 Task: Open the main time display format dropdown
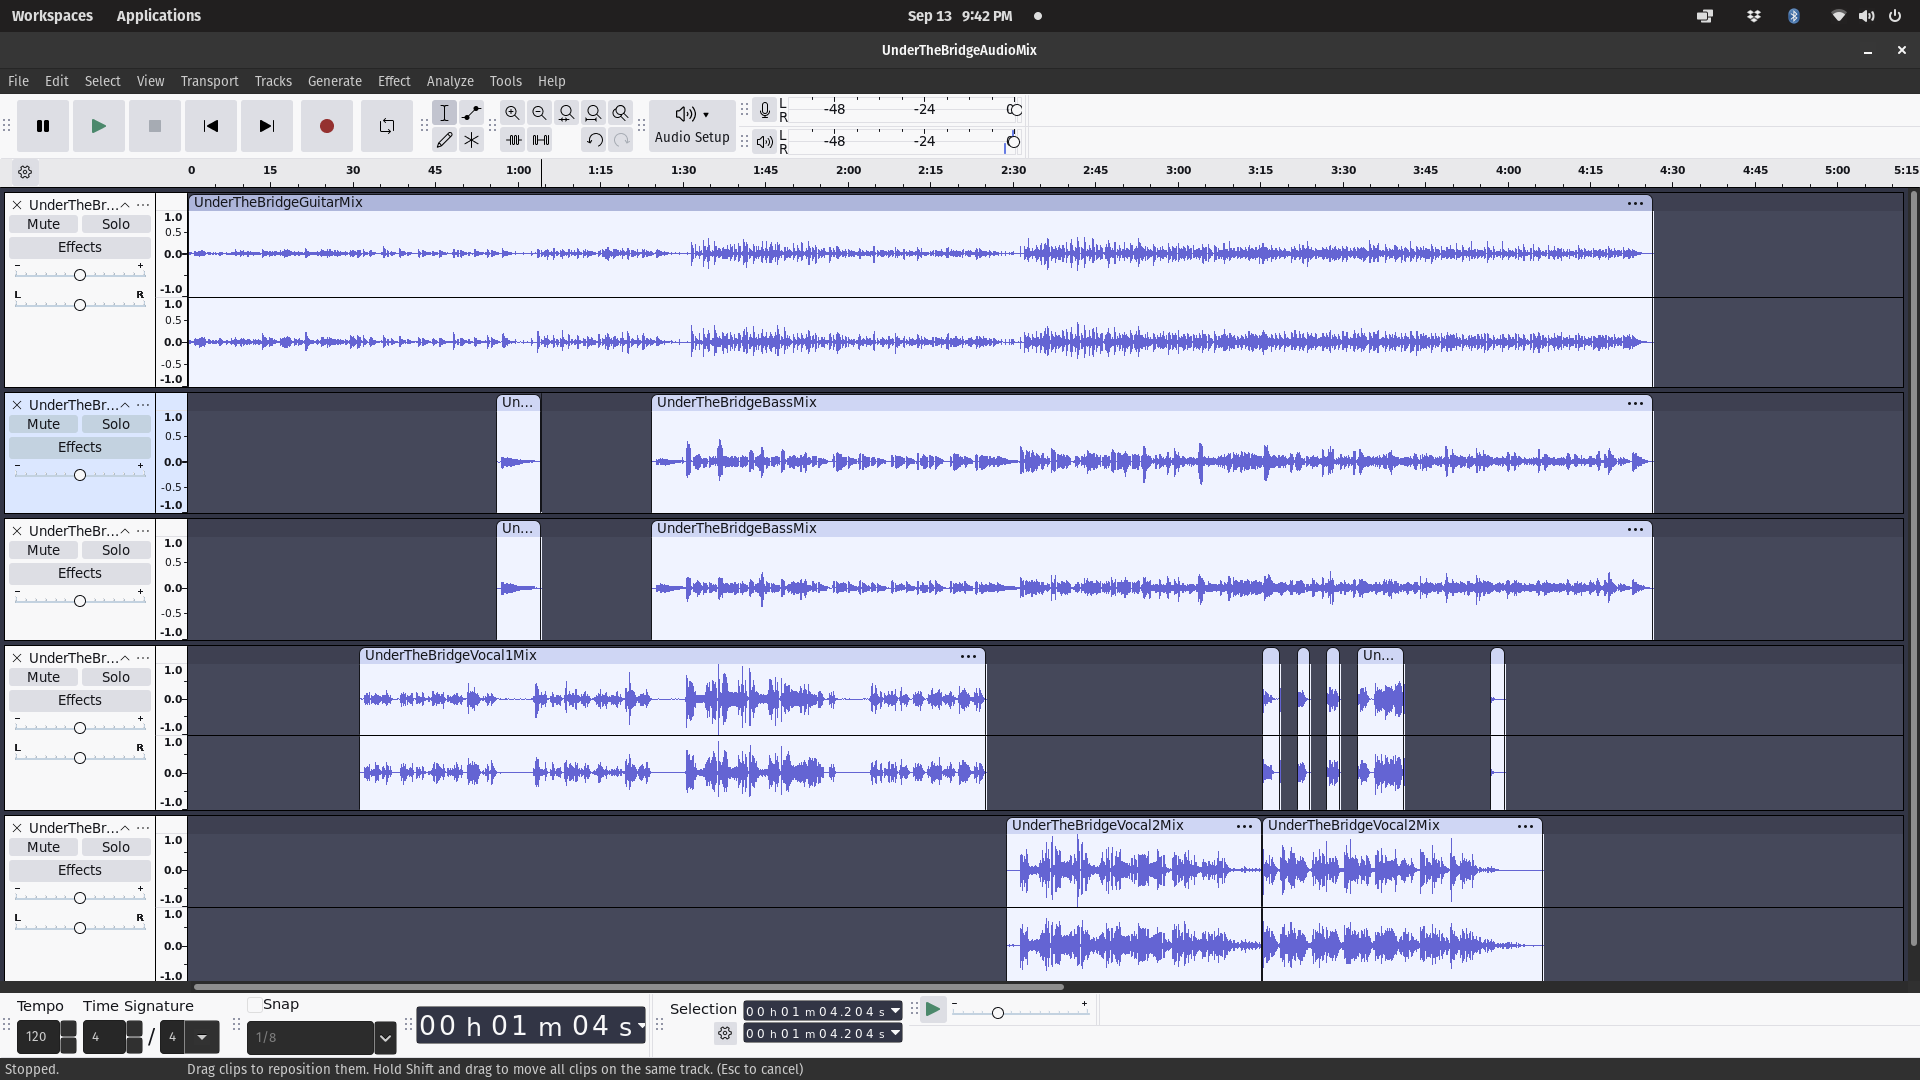[640, 1026]
